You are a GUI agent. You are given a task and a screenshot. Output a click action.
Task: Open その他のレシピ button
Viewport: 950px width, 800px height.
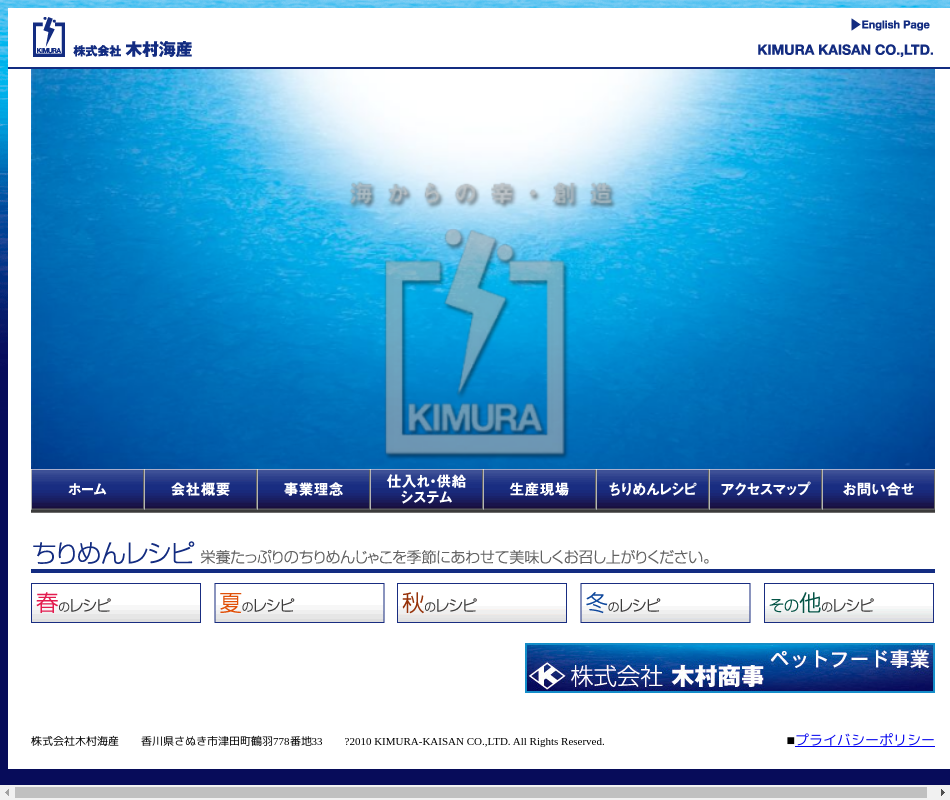tap(849, 604)
